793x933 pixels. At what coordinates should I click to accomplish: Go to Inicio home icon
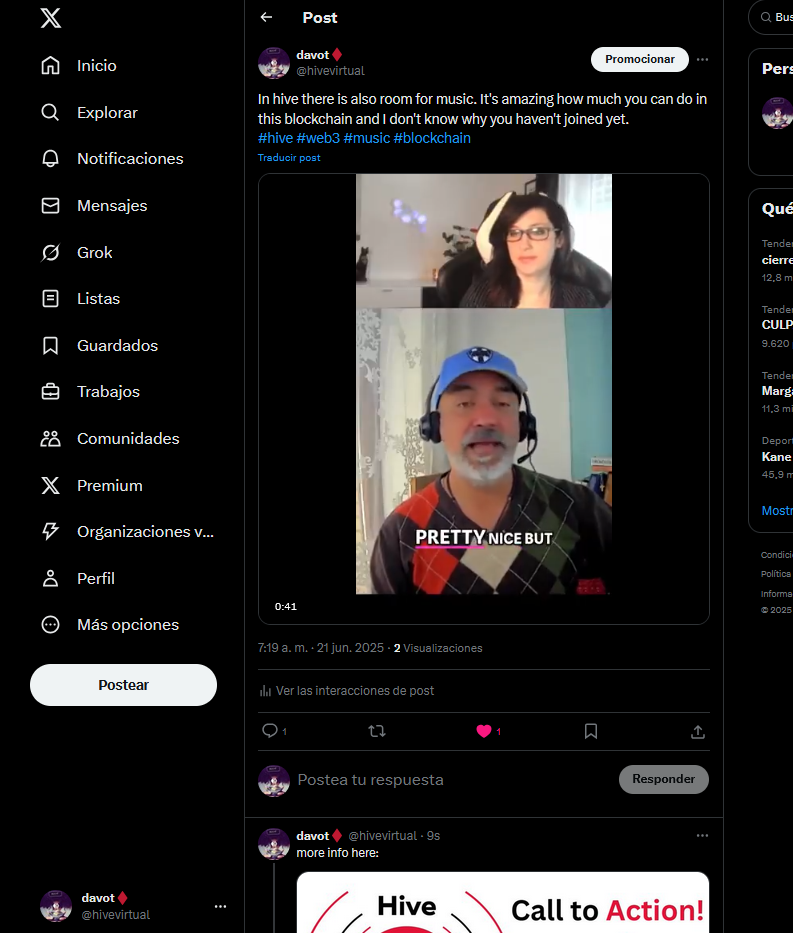click(x=51, y=65)
